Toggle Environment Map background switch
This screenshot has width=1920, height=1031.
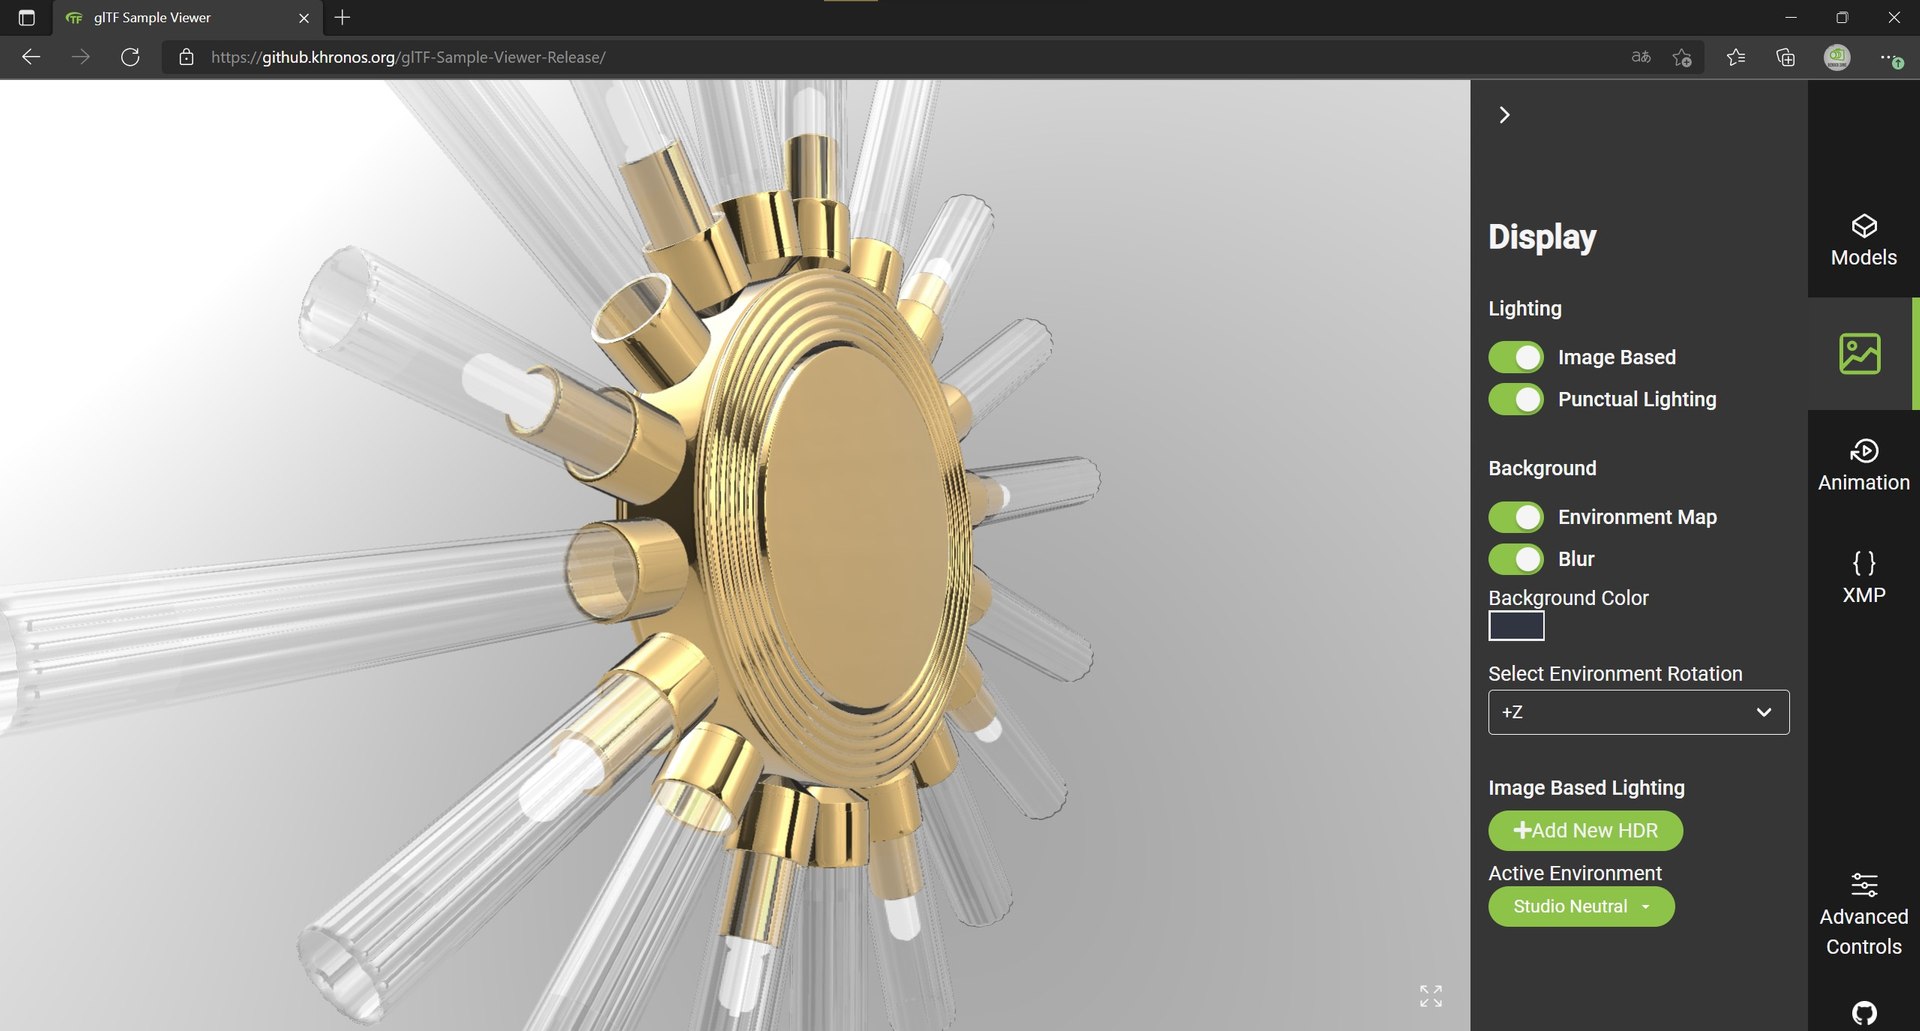pyautogui.click(x=1516, y=517)
